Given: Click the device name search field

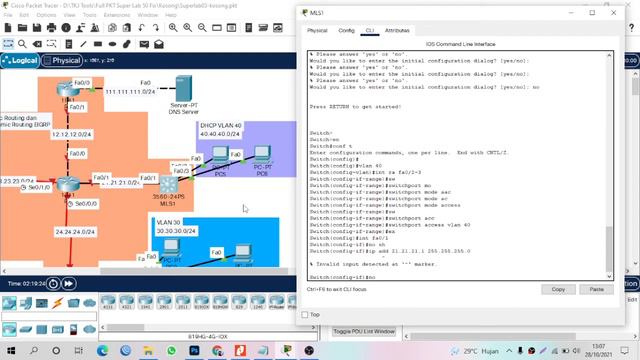Looking at the screenshot, I should [x=49, y=316].
